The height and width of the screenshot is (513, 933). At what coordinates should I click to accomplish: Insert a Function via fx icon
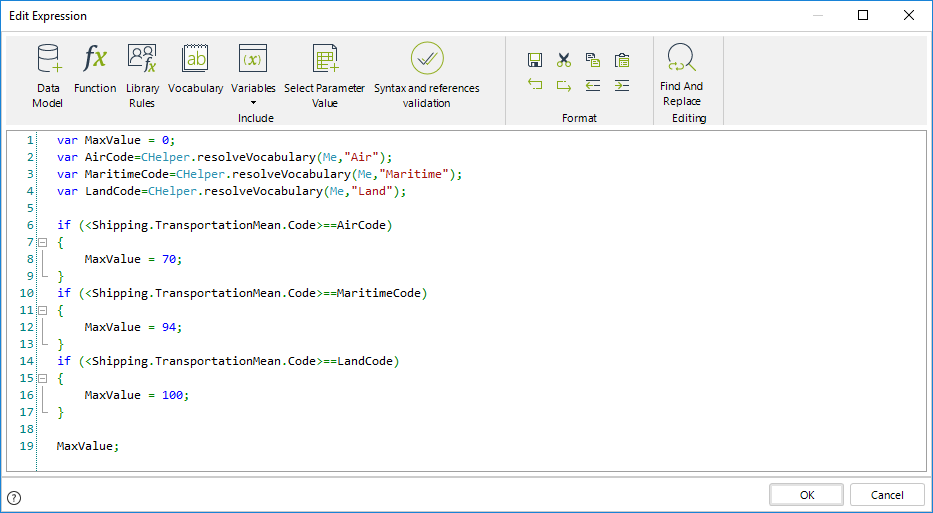click(95, 68)
